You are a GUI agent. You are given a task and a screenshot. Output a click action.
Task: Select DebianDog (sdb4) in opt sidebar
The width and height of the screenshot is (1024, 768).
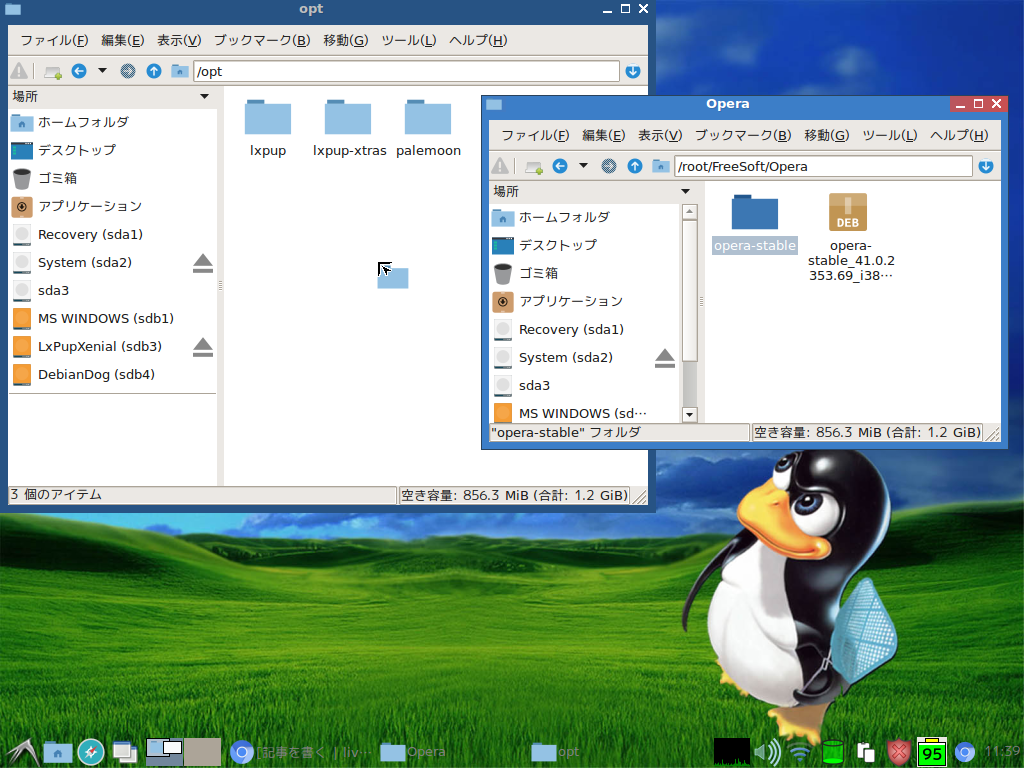tap(112, 375)
